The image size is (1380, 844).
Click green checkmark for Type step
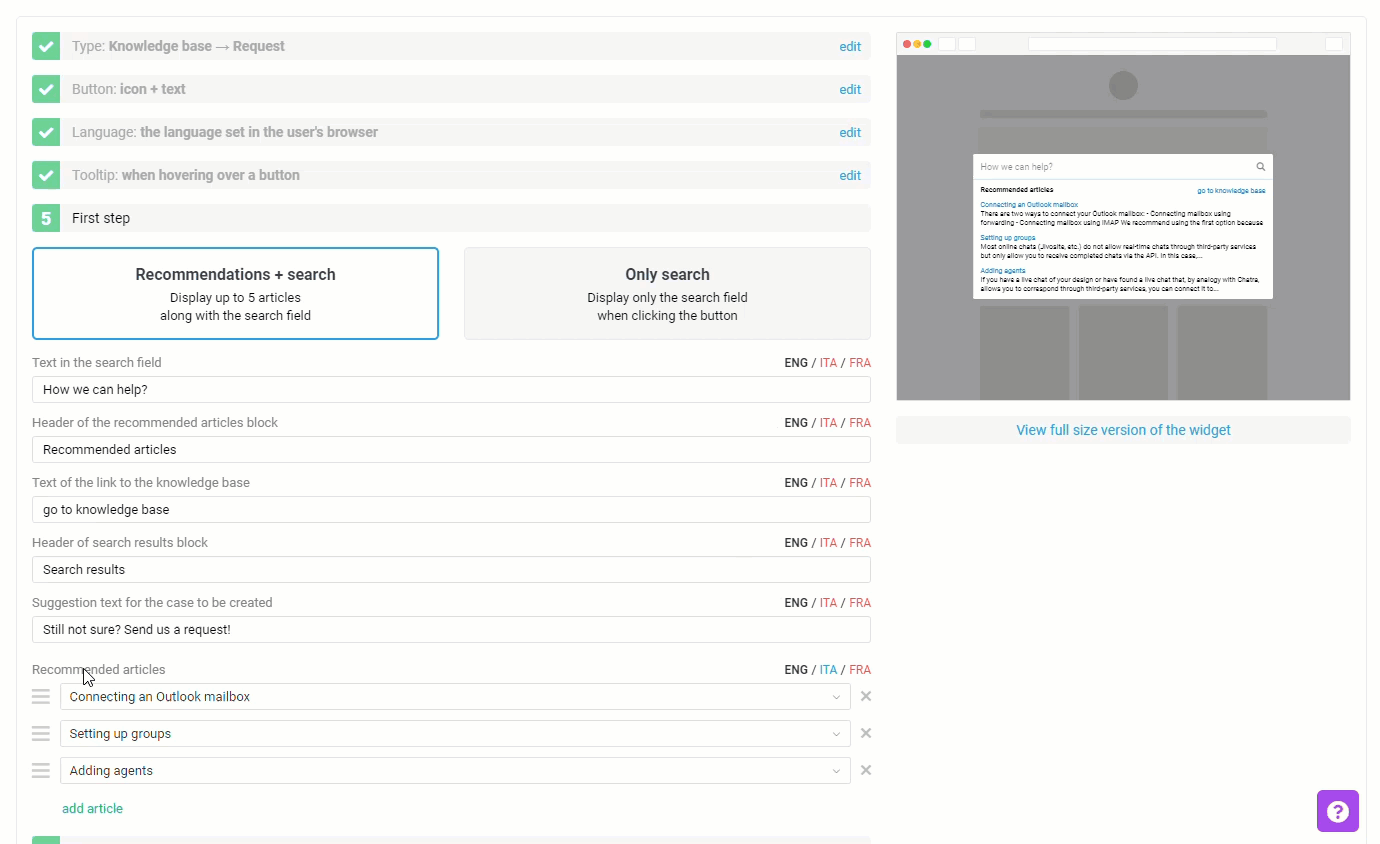[46, 46]
